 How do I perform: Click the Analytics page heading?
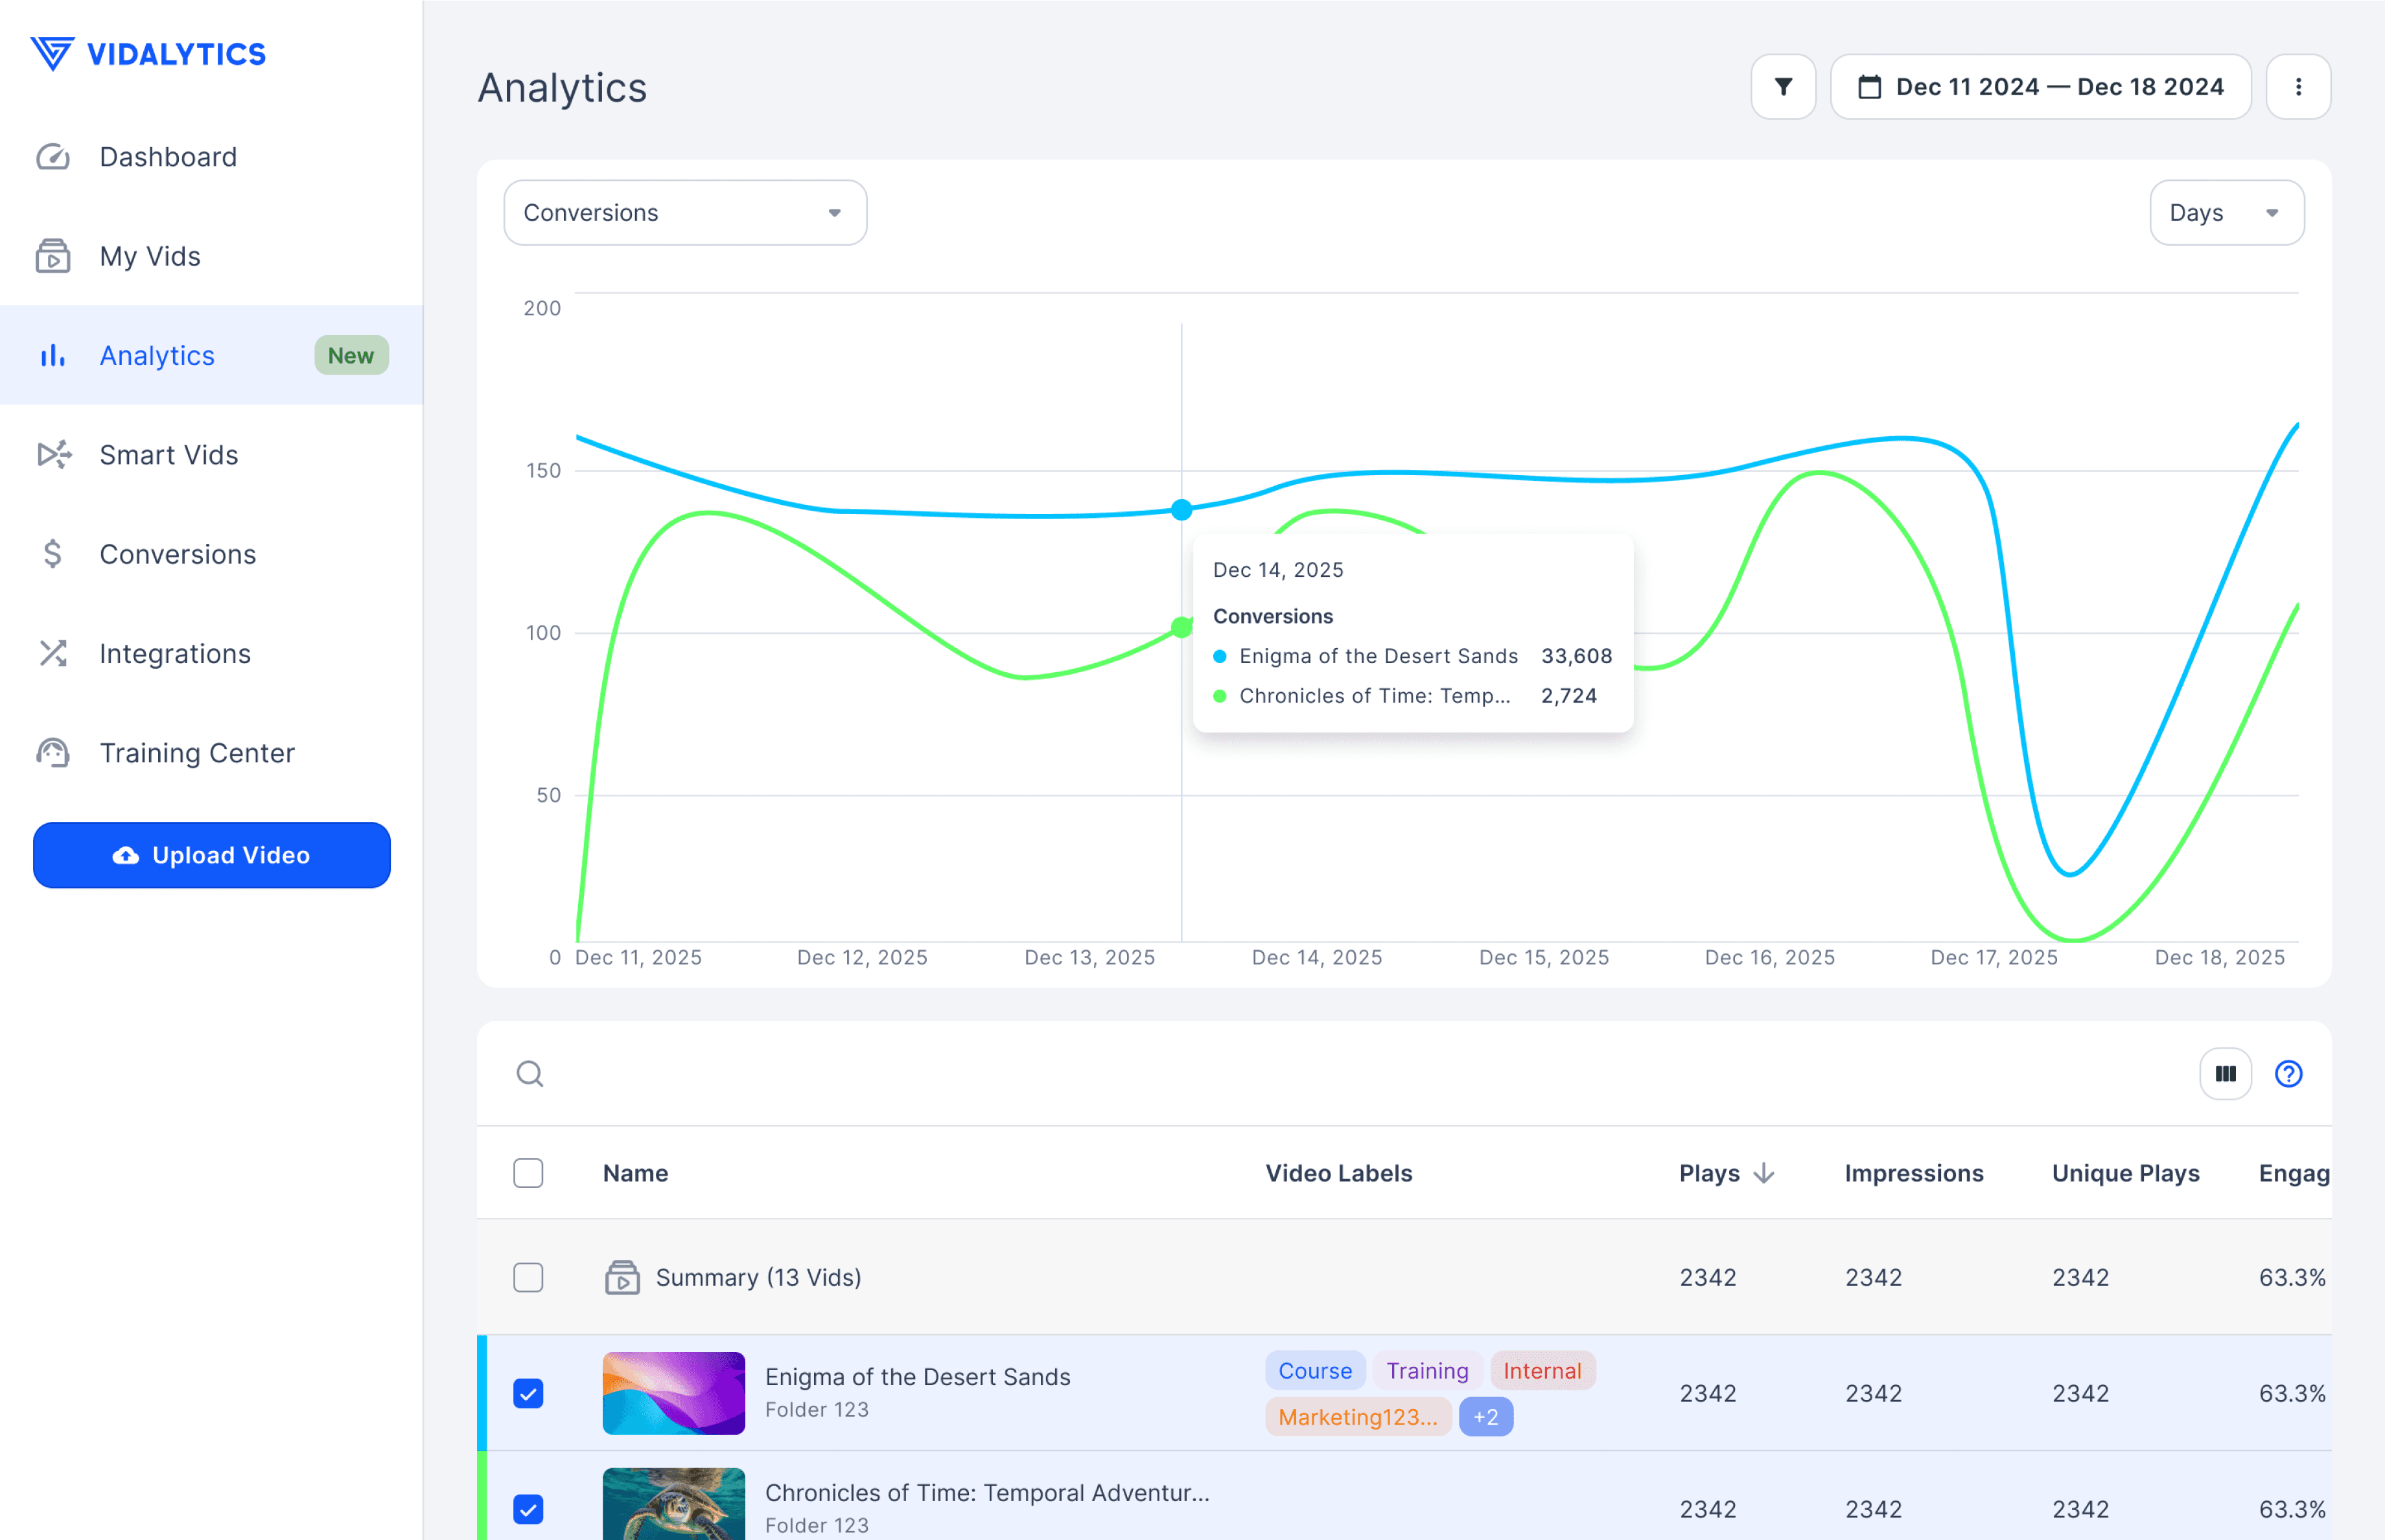coord(562,88)
